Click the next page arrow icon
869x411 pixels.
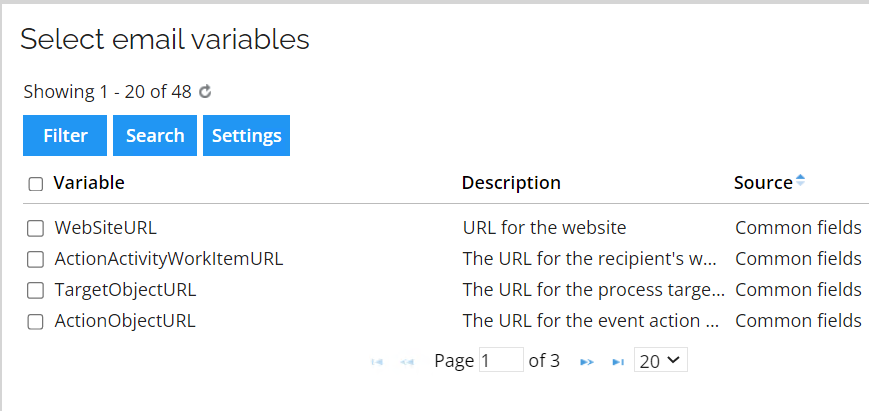(586, 362)
